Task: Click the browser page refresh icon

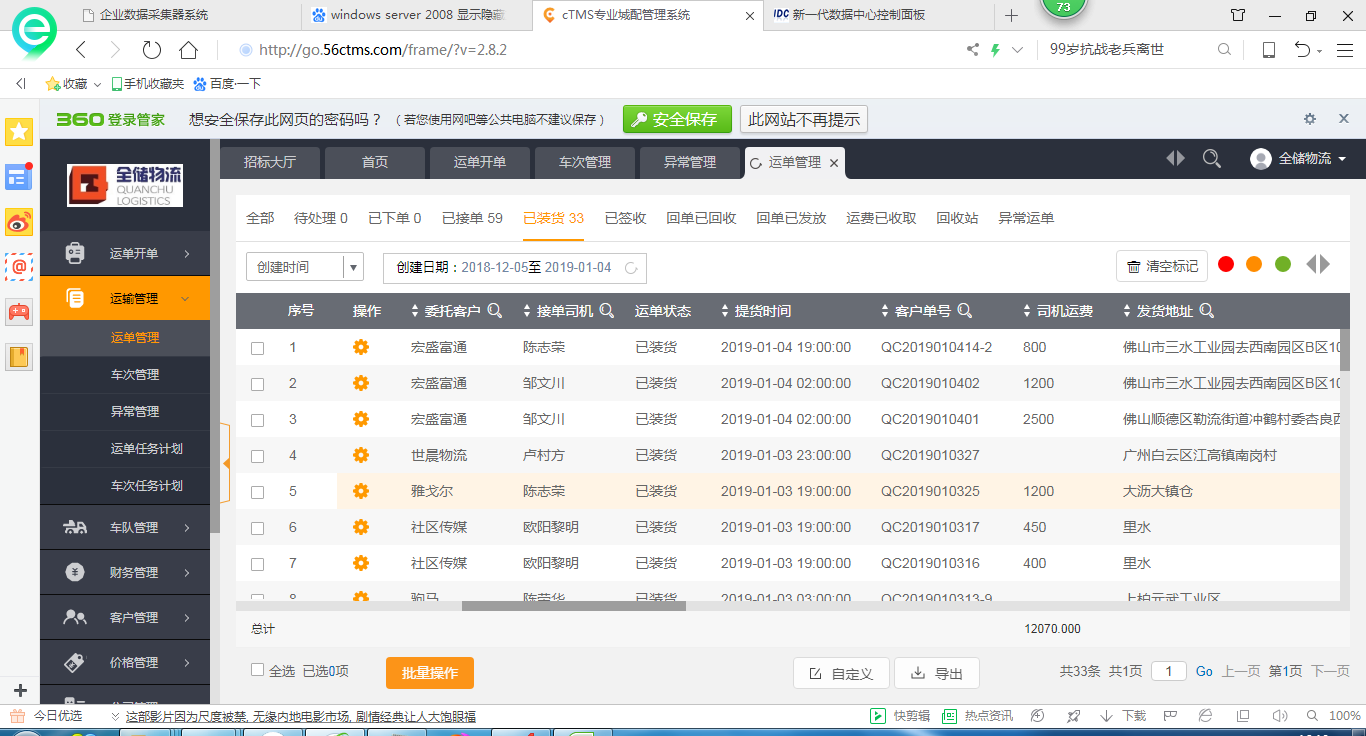Action: tap(151, 50)
